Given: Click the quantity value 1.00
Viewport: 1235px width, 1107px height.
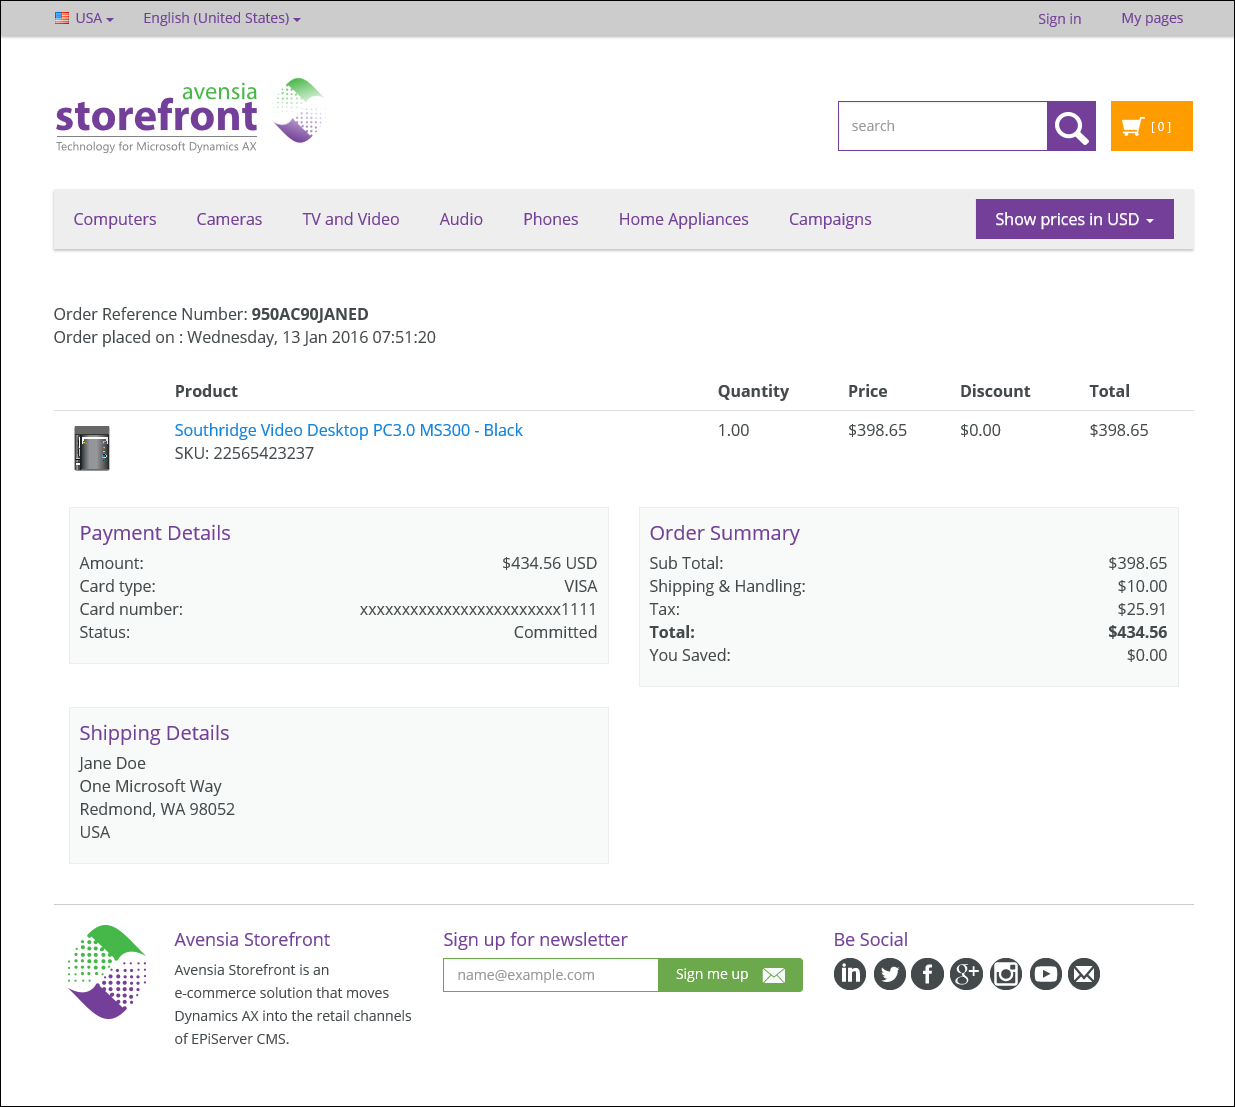Looking at the screenshot, I should coord(733,430).
